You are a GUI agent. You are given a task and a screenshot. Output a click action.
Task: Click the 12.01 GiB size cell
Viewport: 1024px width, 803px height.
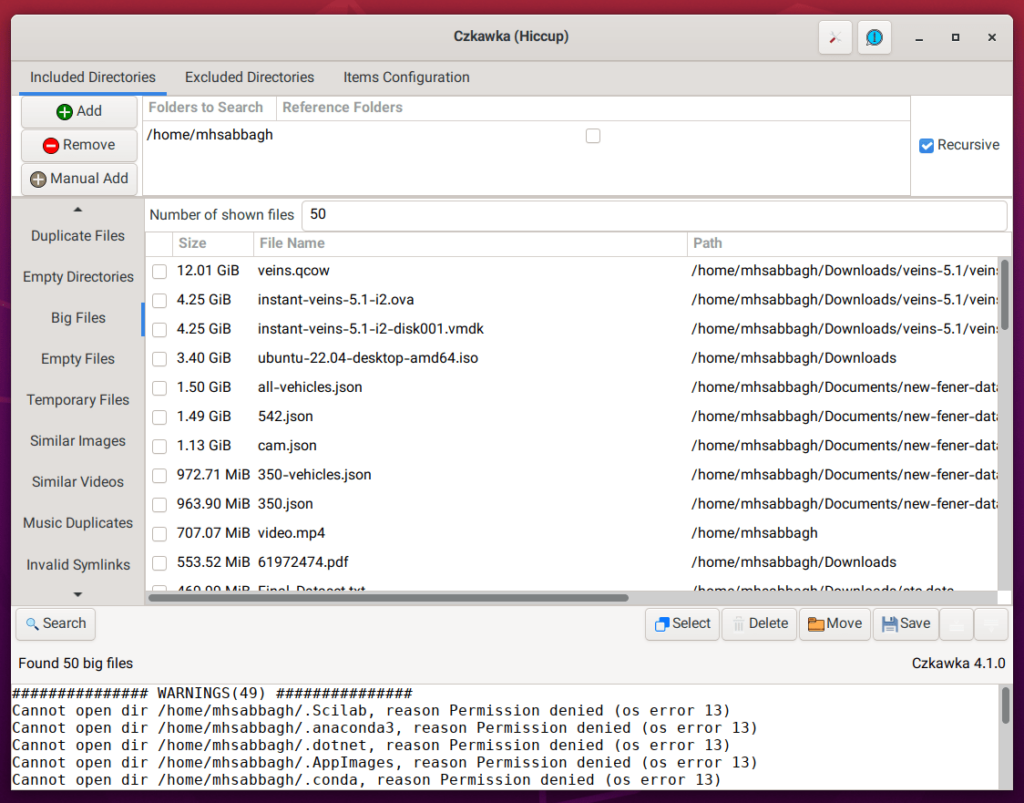point(208,271)
